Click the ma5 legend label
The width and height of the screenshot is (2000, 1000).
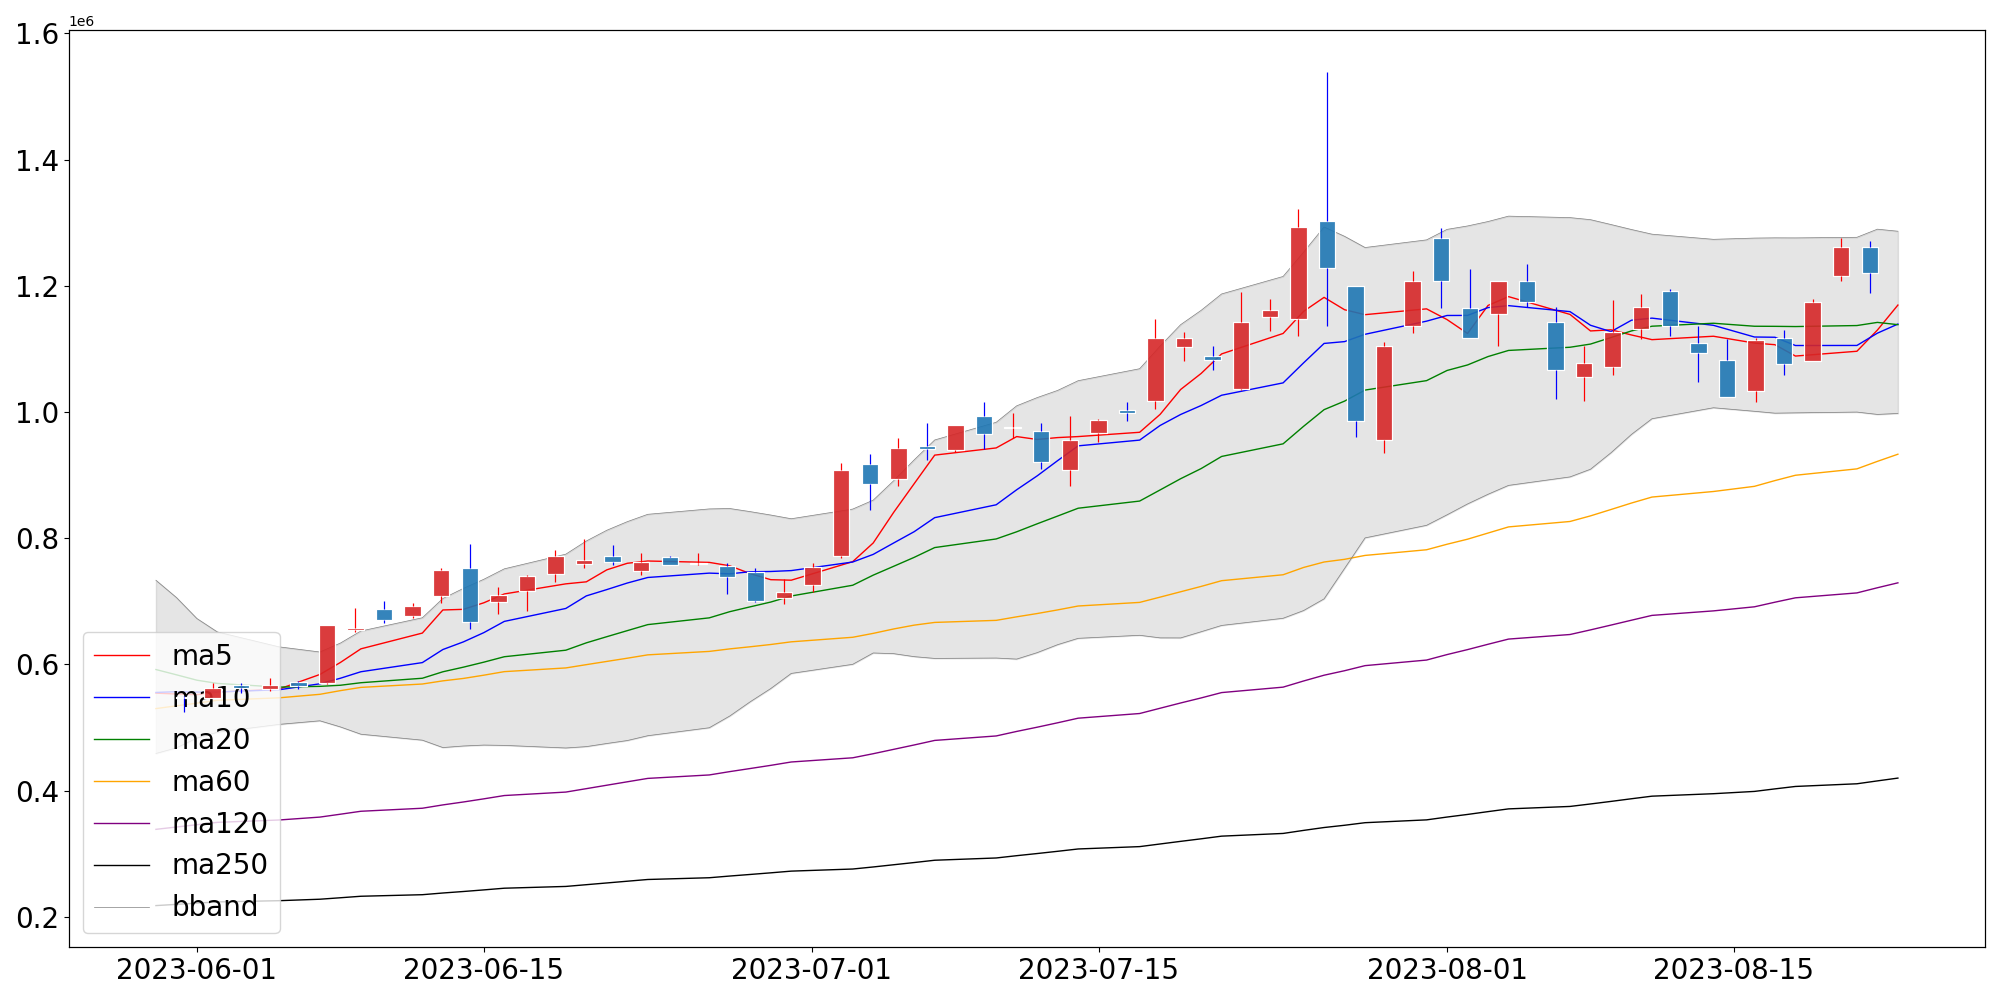(x=202, y=656)
